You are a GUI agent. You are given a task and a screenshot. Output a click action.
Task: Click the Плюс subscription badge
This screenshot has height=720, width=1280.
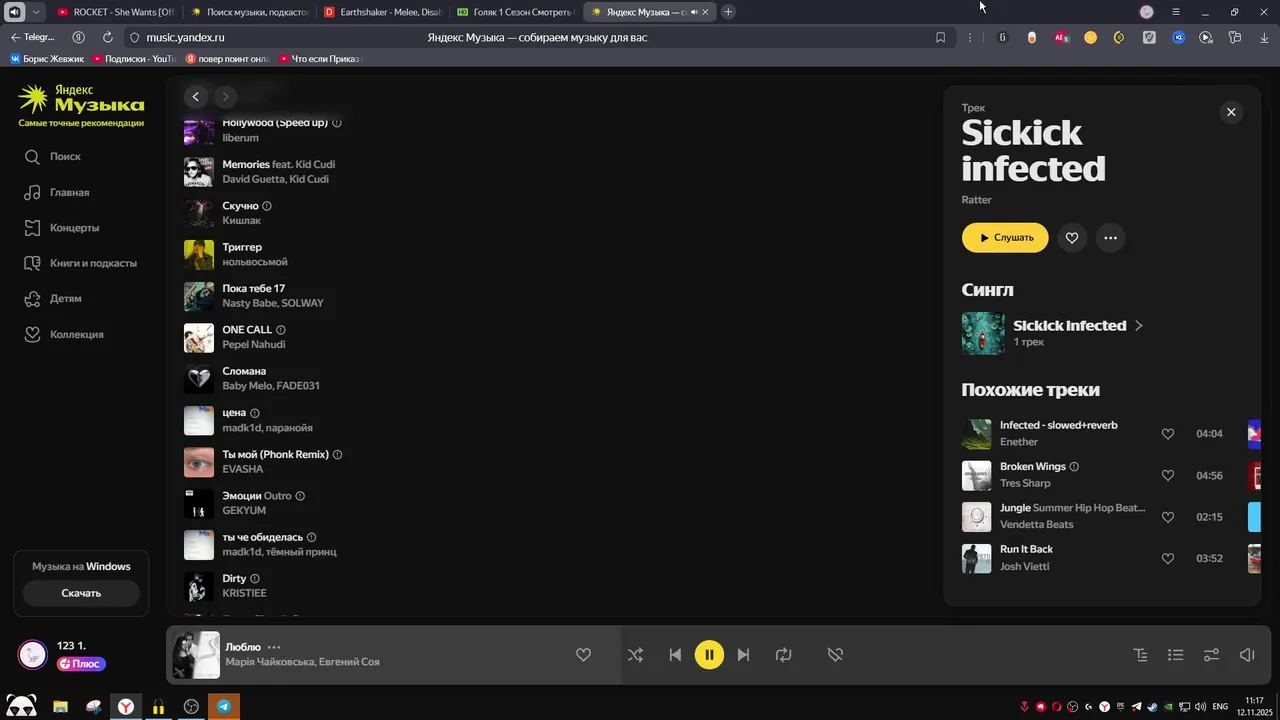[x=81, y=664]
